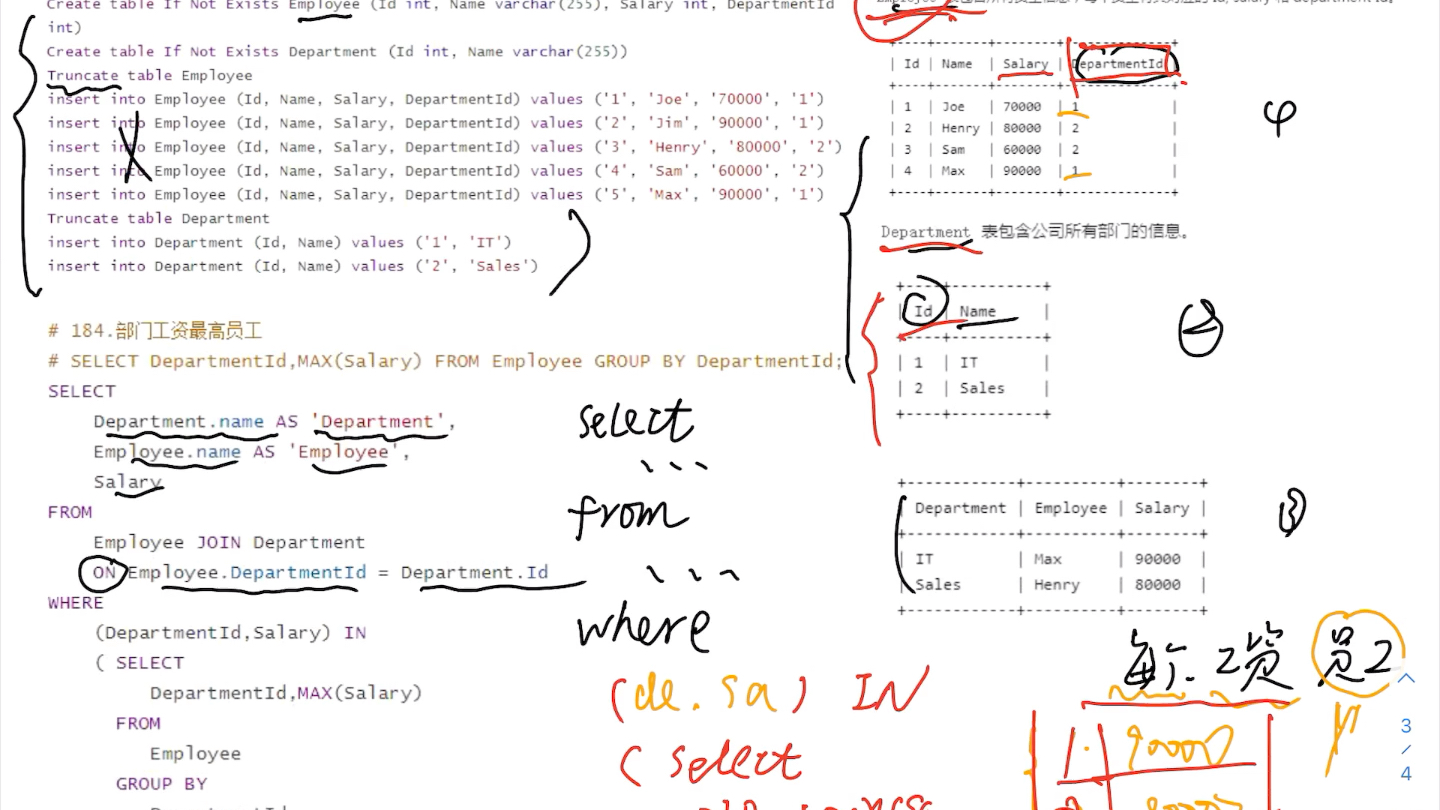This screenshot has height=810, width=1440.
Task: Click the 'Employee.name AS 'Employee'' line
Action: point(252,452)
